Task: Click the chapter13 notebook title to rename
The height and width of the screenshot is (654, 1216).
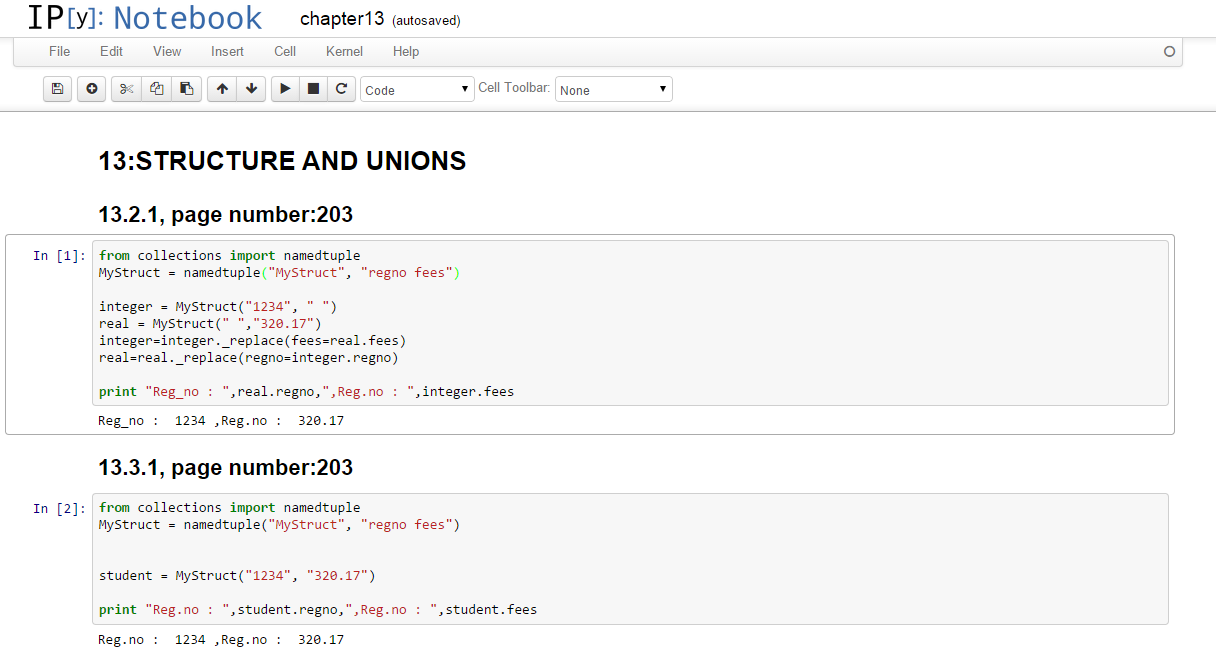Action: 342,19
